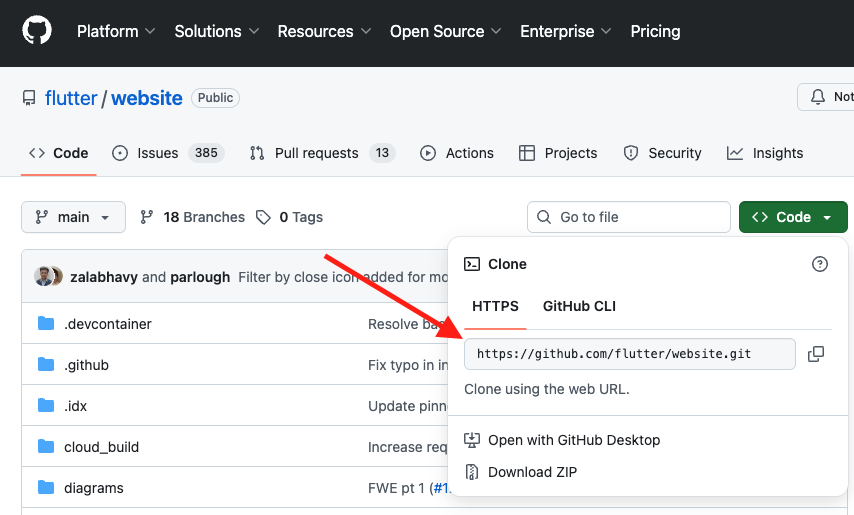This screenshot has height=515, width=854.
Task: Click the commit author avatars
Action: (x=48, y=277)
